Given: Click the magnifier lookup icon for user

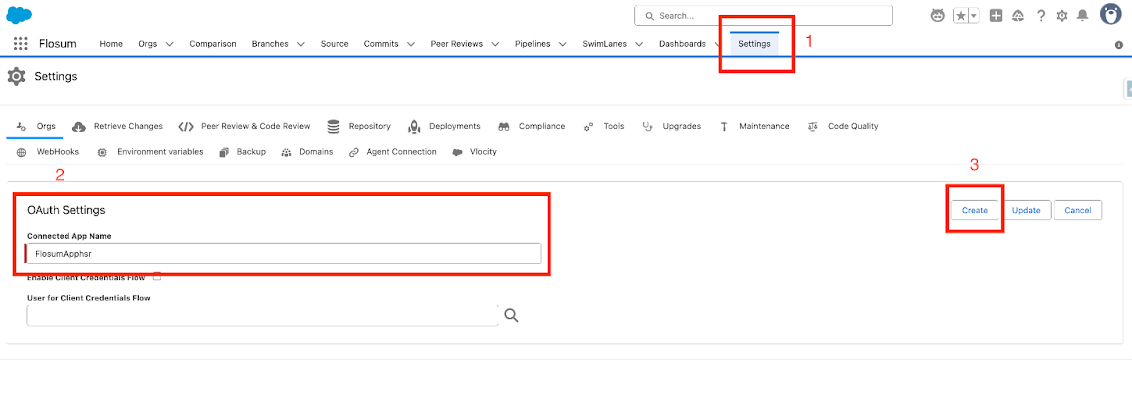Looking at the screenshot, I should point(511,315).
